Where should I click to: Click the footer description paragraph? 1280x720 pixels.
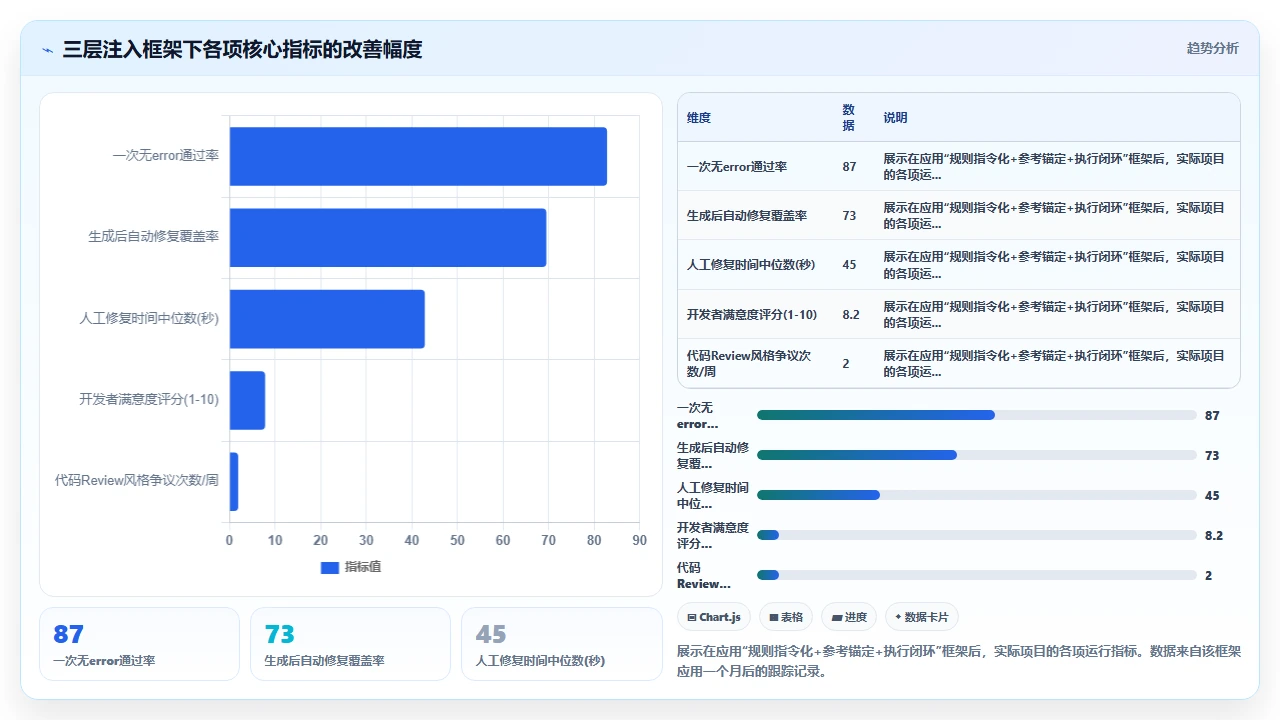click(x=959, y=661)
